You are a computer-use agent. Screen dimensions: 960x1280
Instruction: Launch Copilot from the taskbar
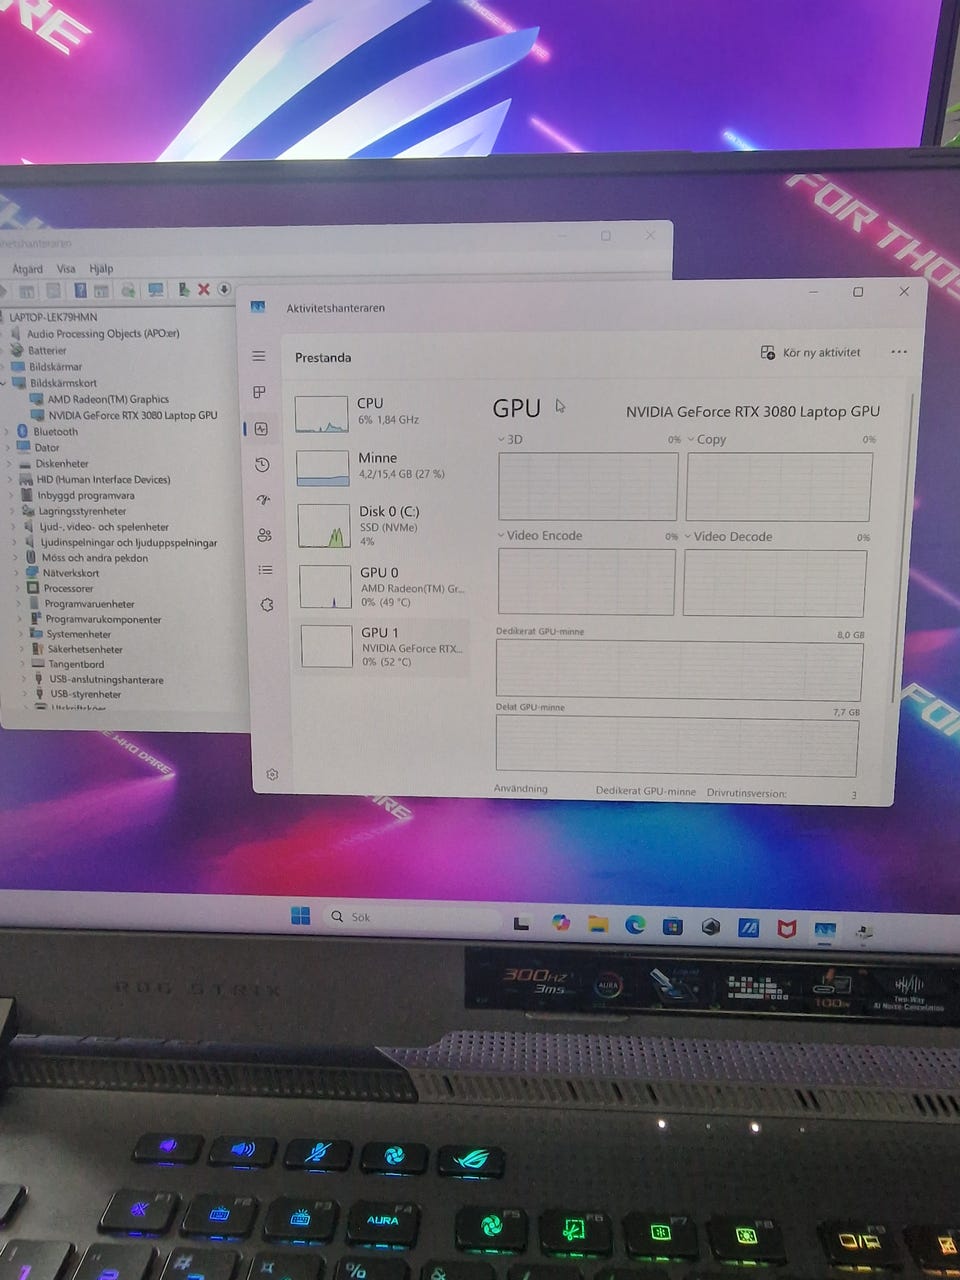tap(561, 923)
